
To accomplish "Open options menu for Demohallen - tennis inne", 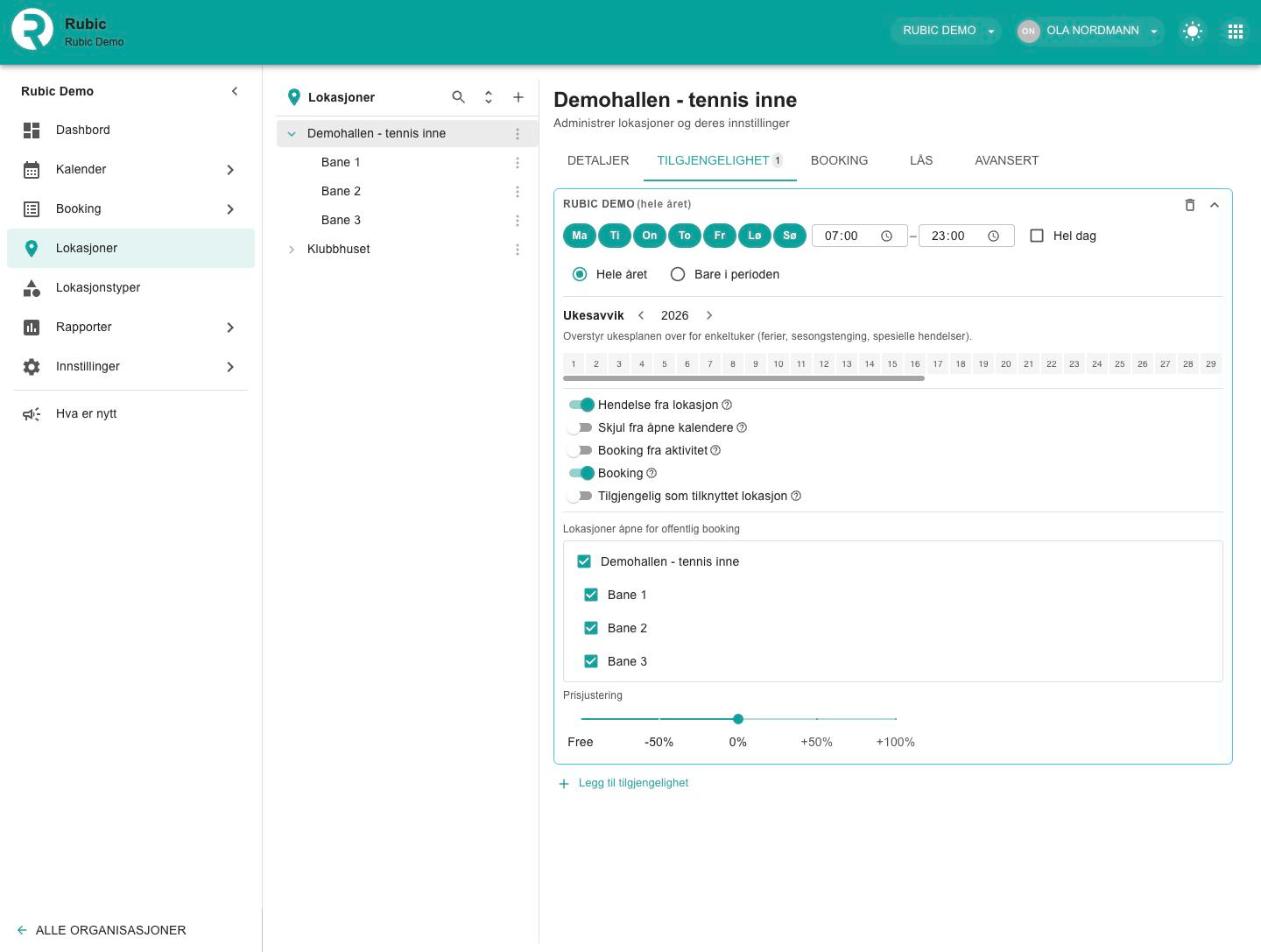I will coord(517,134).
